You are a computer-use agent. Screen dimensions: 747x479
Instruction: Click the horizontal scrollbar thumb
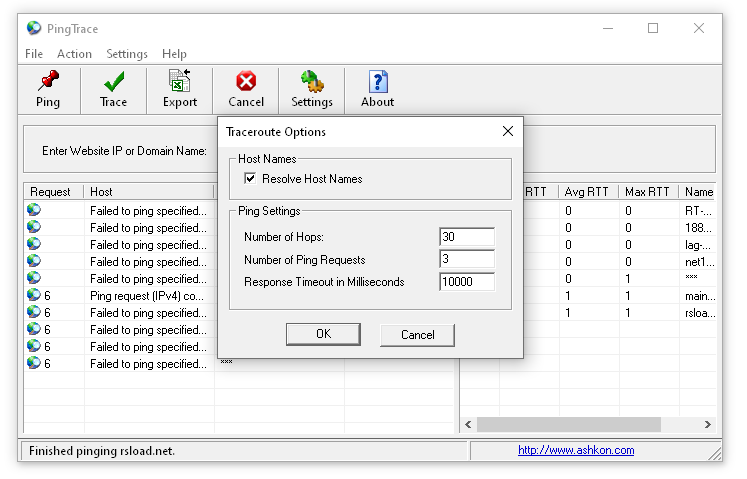tap(569, 424)
